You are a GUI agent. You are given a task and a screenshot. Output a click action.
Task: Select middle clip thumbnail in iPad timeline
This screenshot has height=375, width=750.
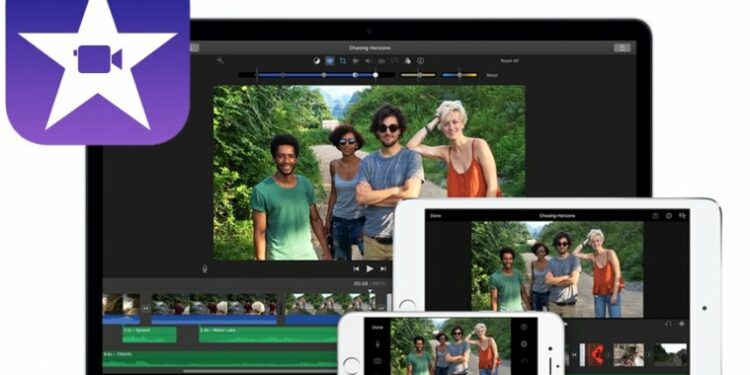[x=629, y=355]
